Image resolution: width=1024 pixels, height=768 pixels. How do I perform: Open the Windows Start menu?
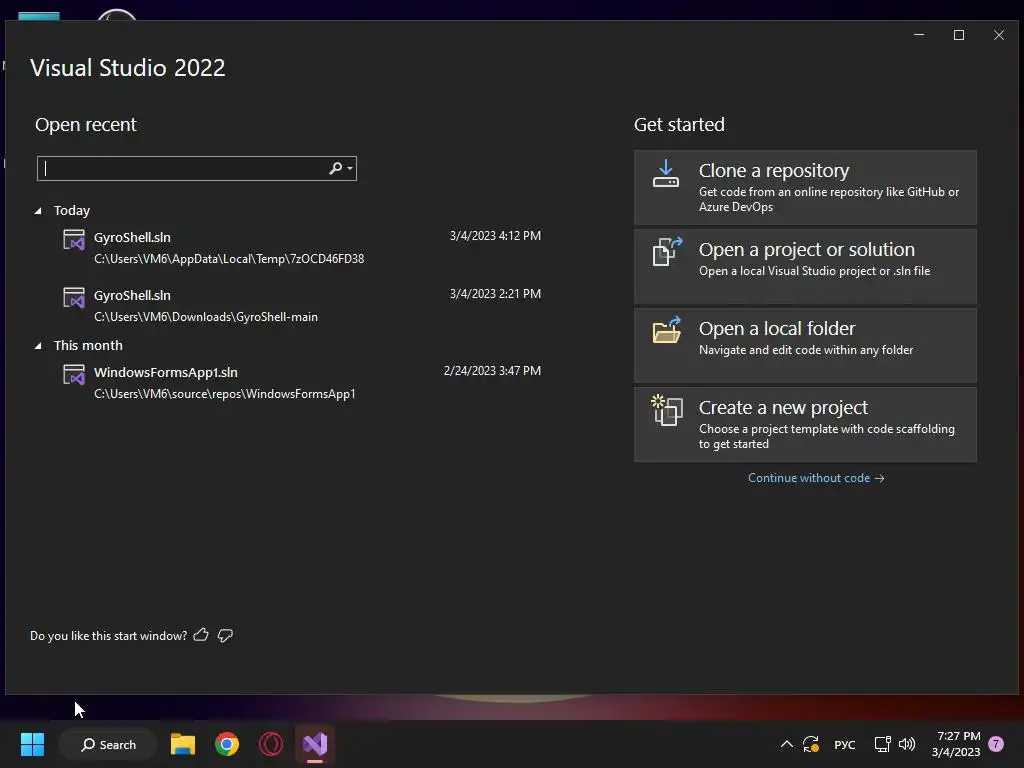[x=32, y=744]
